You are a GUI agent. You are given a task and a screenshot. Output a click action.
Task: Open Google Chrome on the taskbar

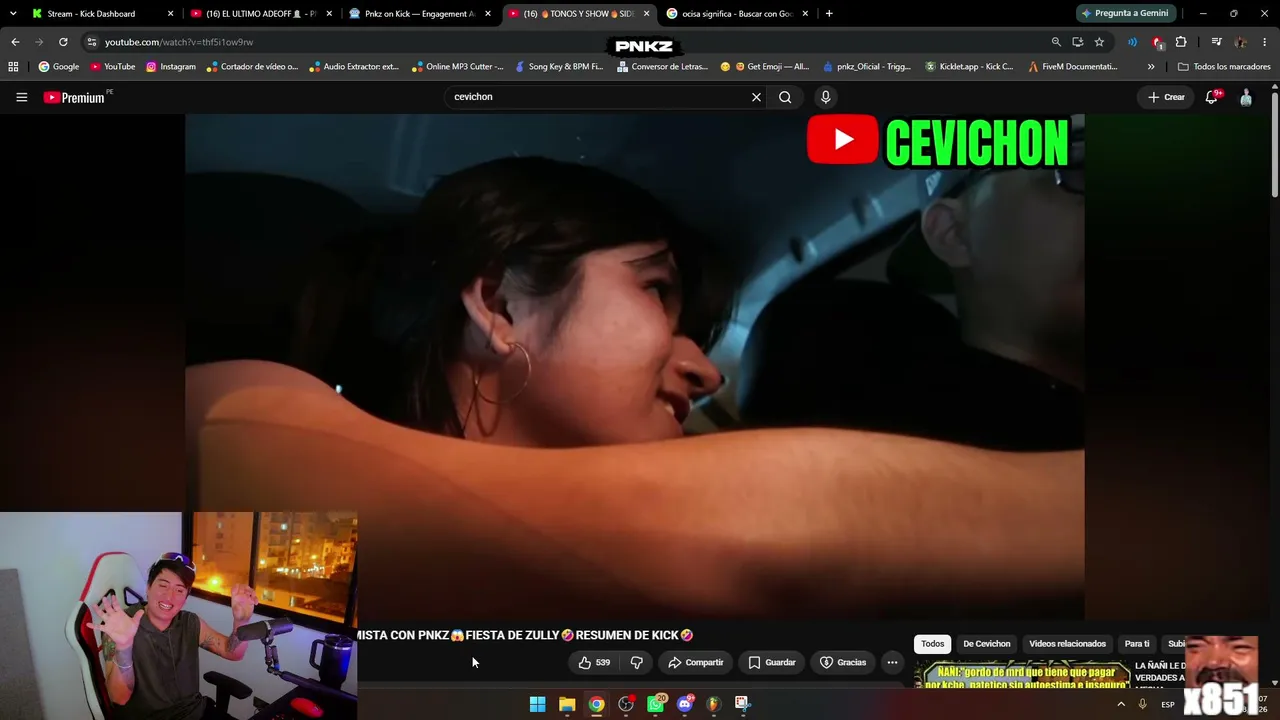pyautogui.click(x=596, y=704)
